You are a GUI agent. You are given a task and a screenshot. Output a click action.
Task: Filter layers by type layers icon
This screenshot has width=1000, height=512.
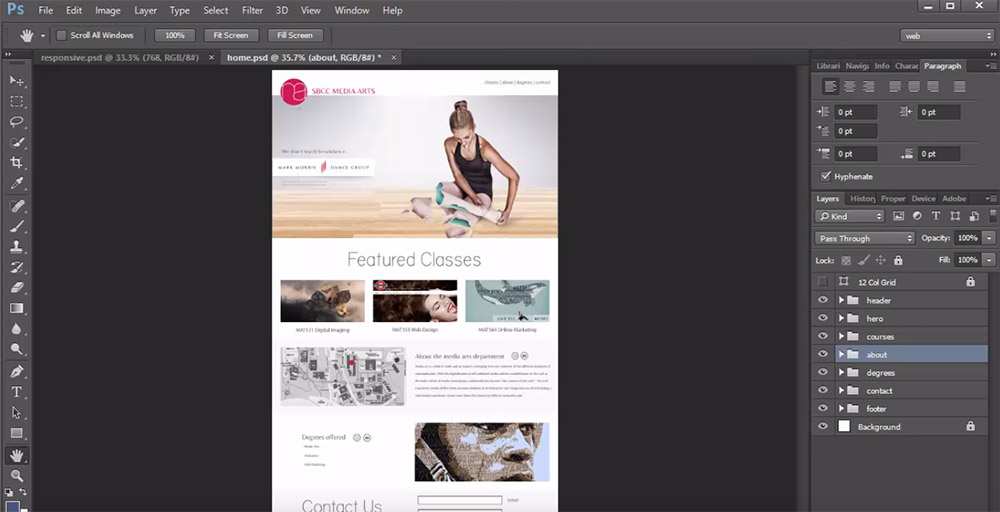(x=935, y=216)
